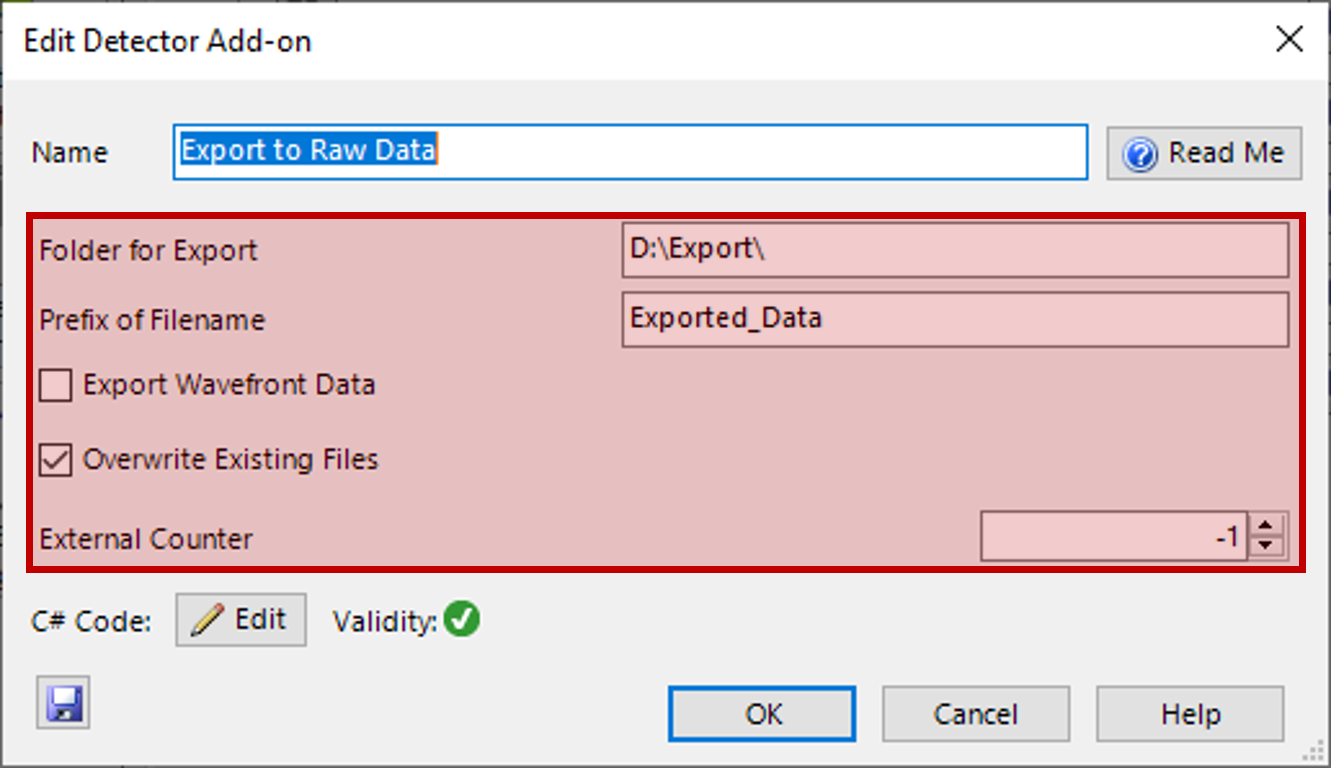Close the Edit Detector Add-on dialog
This screenshot has width=1331, height=768.
tap(1290, 40)
